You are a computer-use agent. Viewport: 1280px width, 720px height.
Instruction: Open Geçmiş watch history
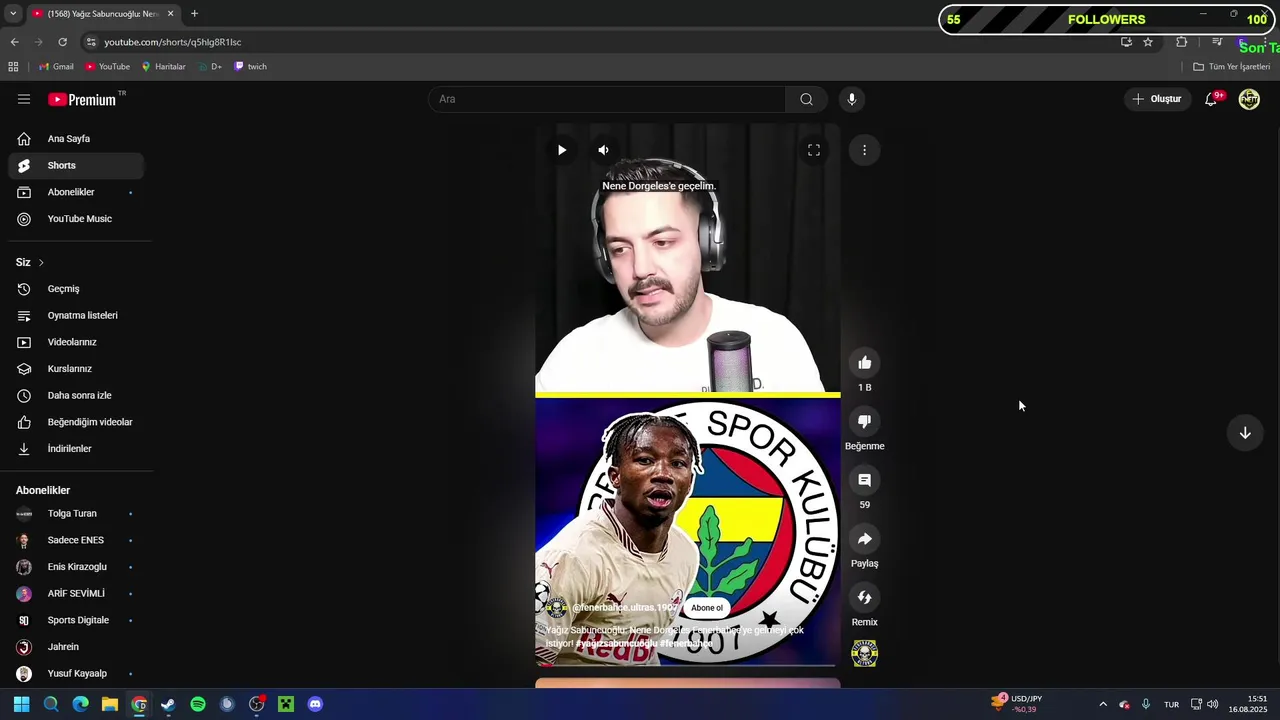76,289
